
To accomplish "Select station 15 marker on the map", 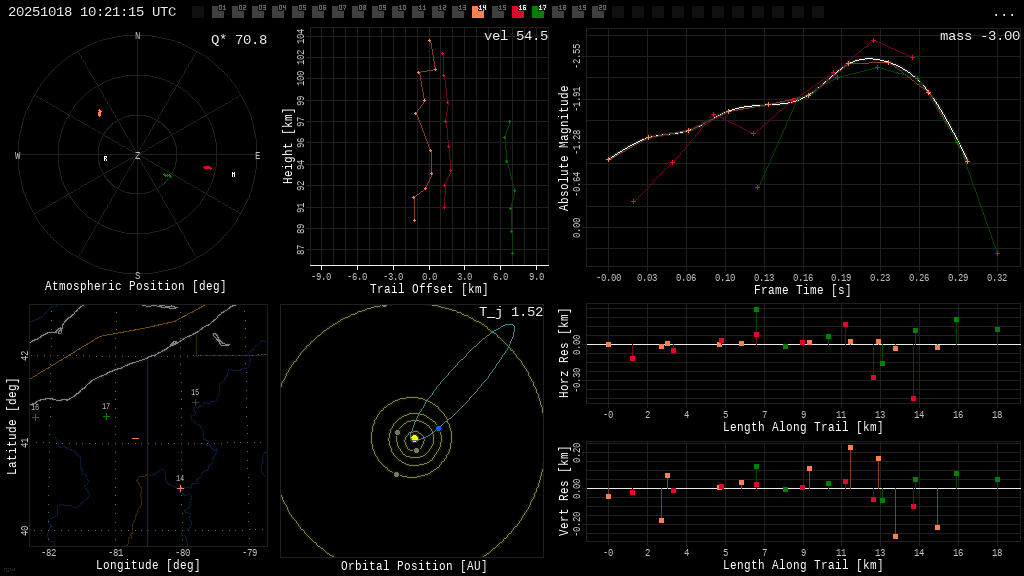I will click(x=195, y=402).
